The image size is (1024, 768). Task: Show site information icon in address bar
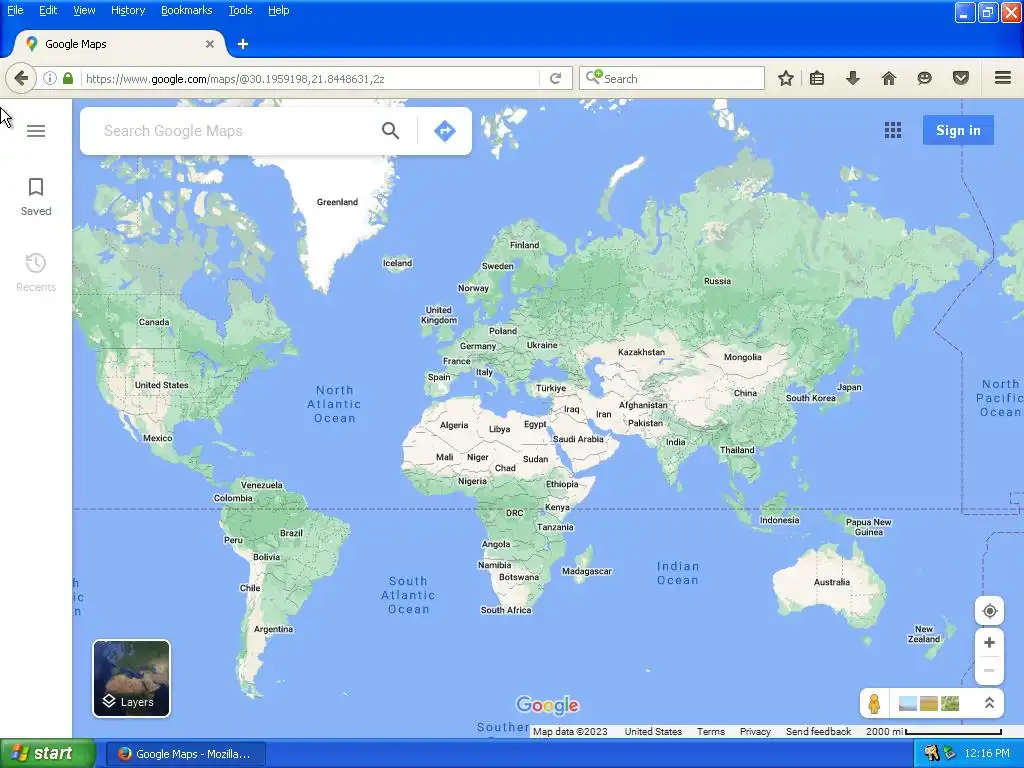point(50,78)
